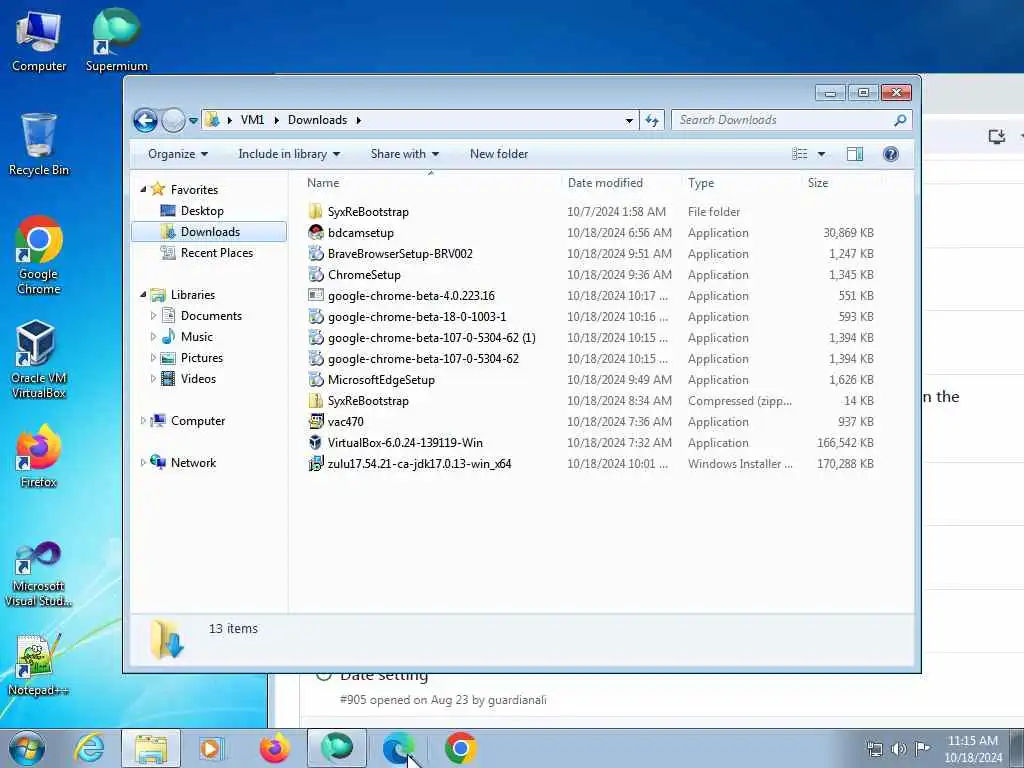Viewport: 1024px width, 768px height.
Task: Click the volume speaker tray icon
Action: (x=899, y=749)
